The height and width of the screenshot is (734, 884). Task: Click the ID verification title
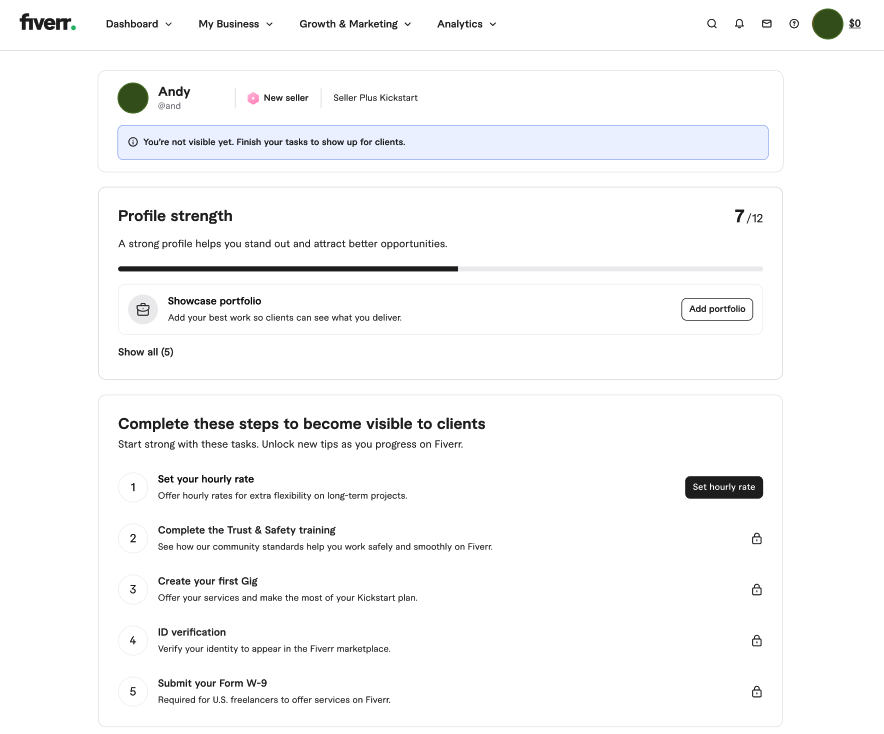(192, 632)
